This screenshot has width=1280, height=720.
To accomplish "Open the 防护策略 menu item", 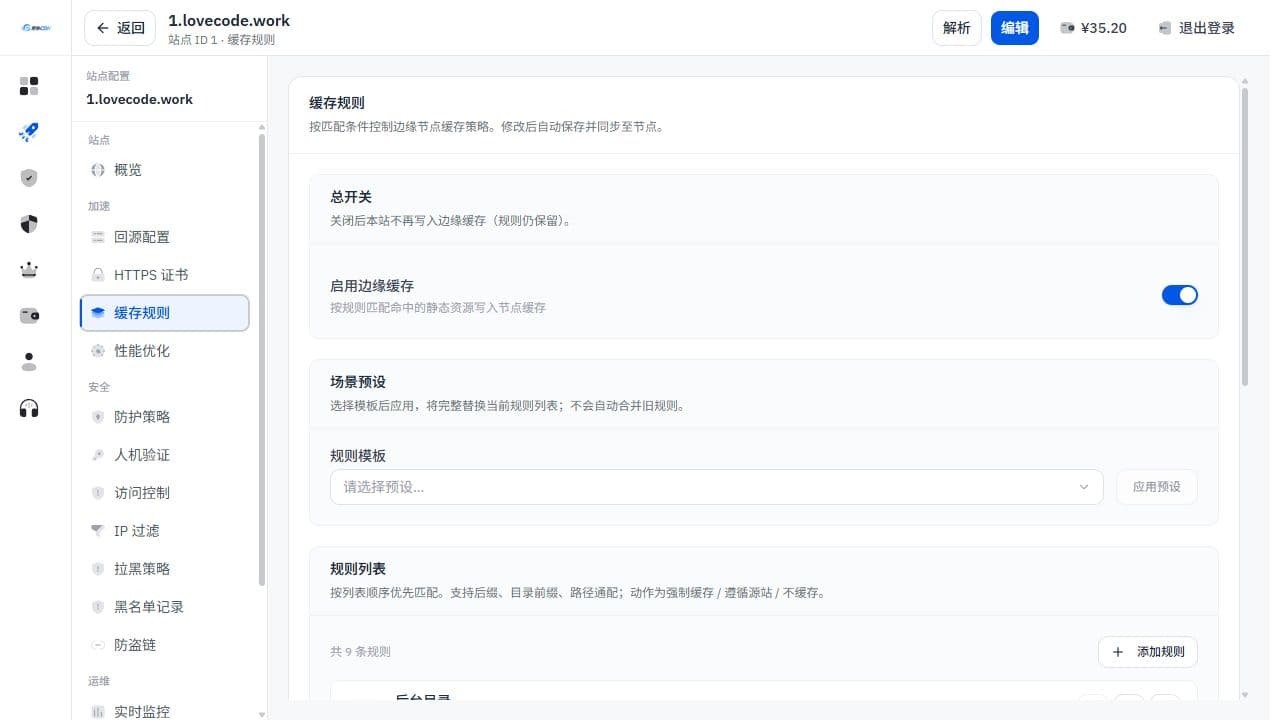I will 164,417.
